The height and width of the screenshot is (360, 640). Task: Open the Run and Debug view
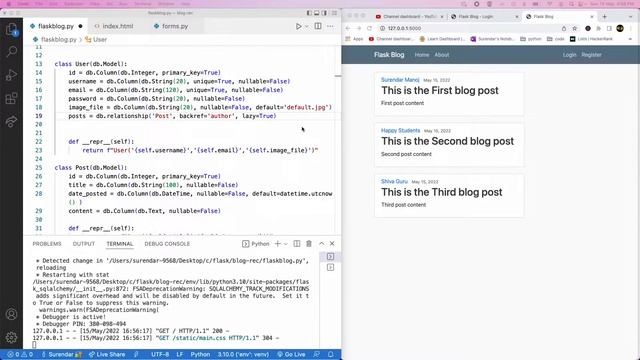pos(11,75)
